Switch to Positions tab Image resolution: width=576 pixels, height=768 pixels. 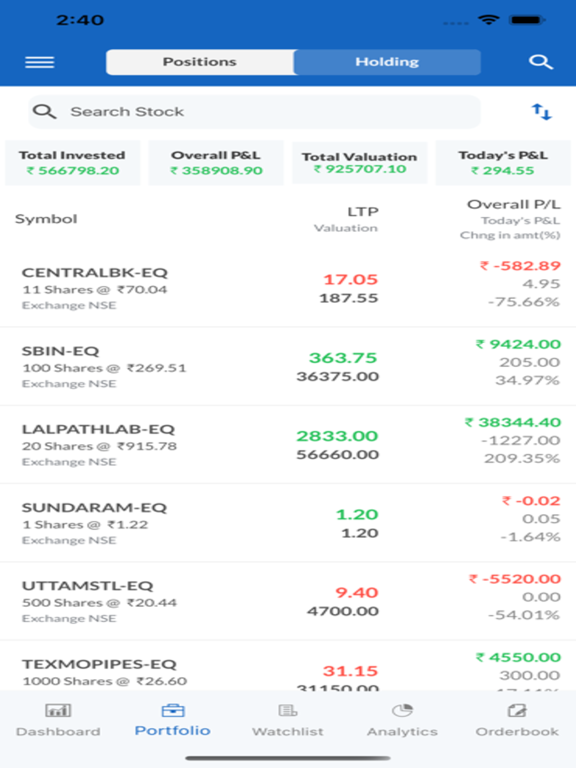tap(200, 62)
